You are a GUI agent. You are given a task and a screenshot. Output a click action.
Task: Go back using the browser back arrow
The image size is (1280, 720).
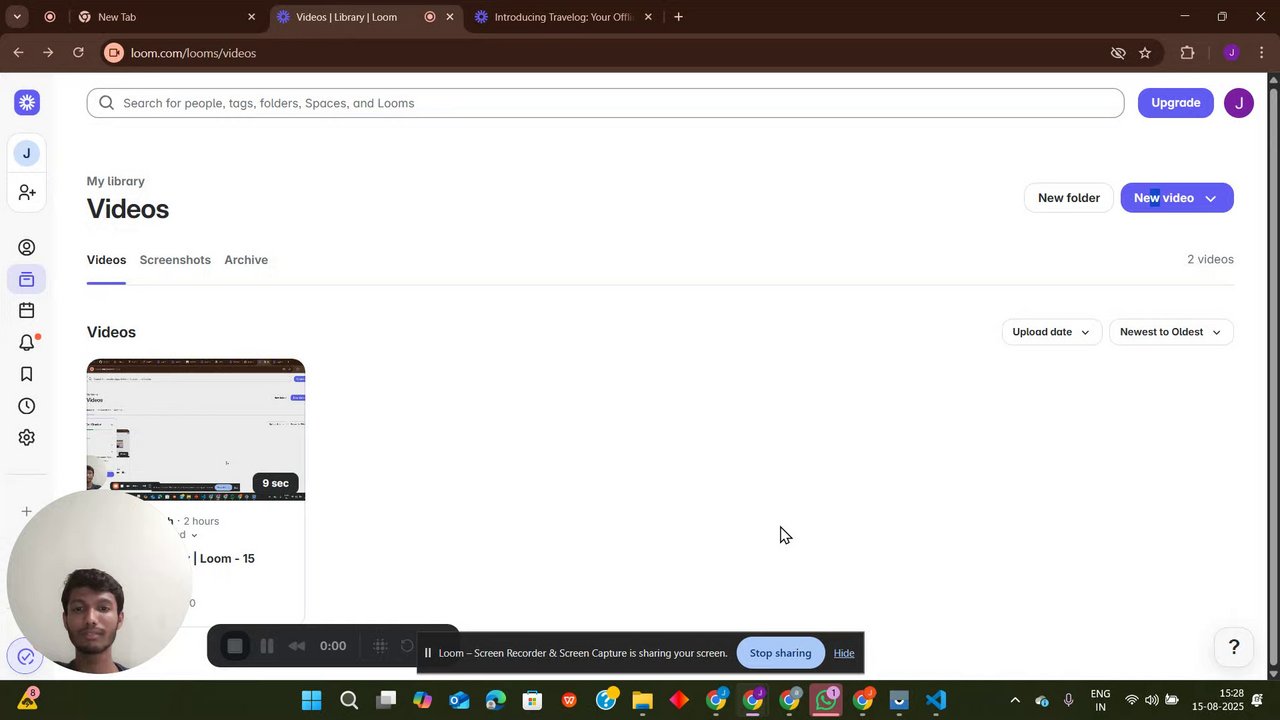point(18,53)
